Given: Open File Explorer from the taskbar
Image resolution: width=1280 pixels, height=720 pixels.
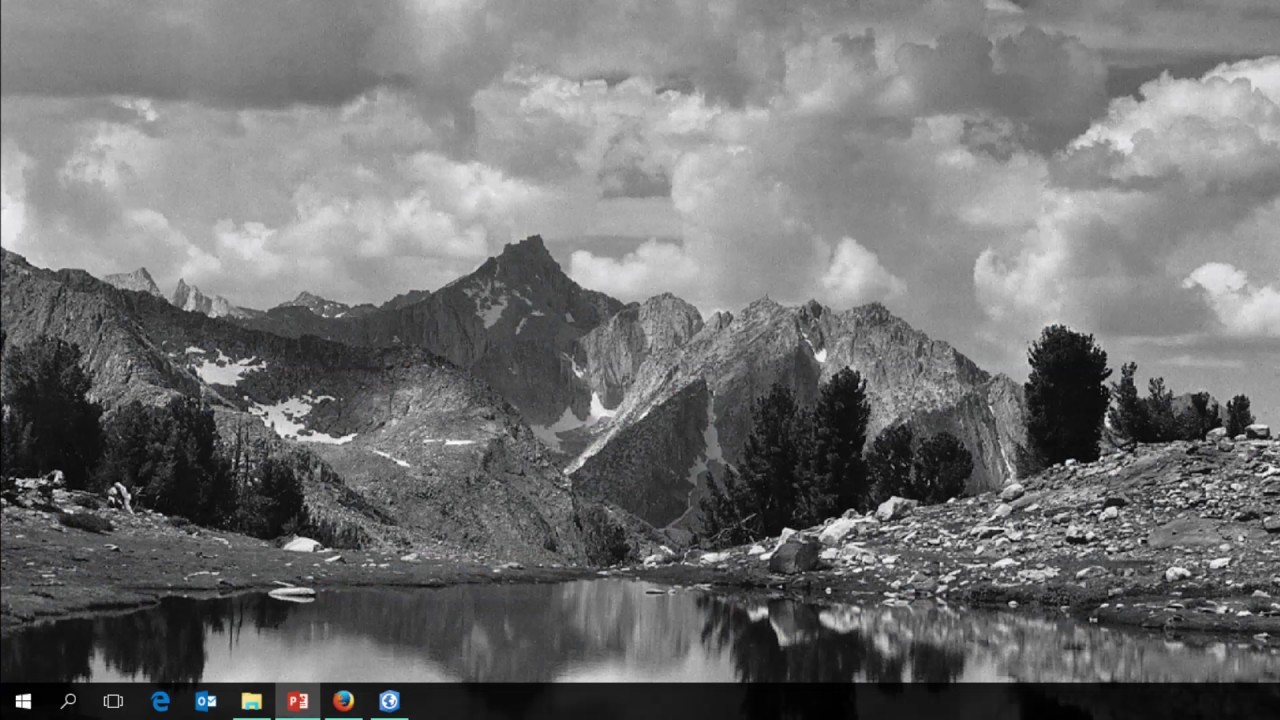Looking at the screenshot, I should [x=252, y=701].
